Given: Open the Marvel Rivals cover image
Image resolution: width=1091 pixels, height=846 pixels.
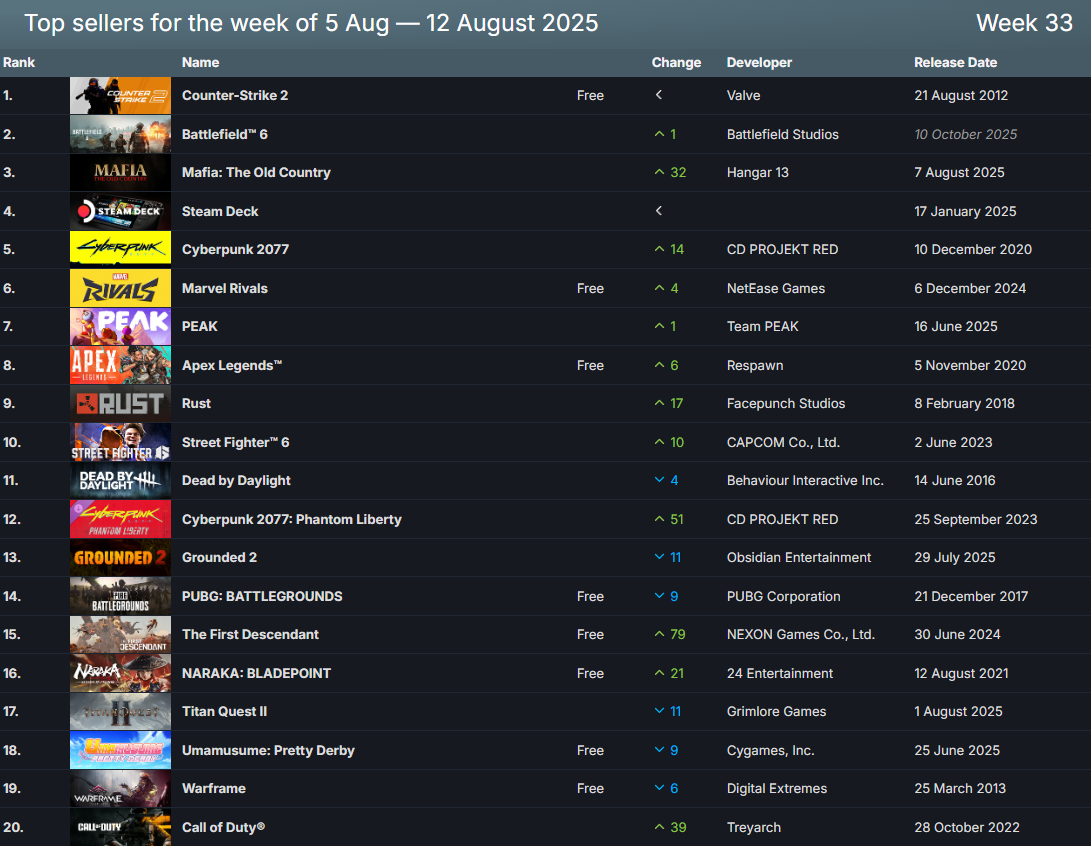Looking at the screenshot, I should tap(120, 288).
